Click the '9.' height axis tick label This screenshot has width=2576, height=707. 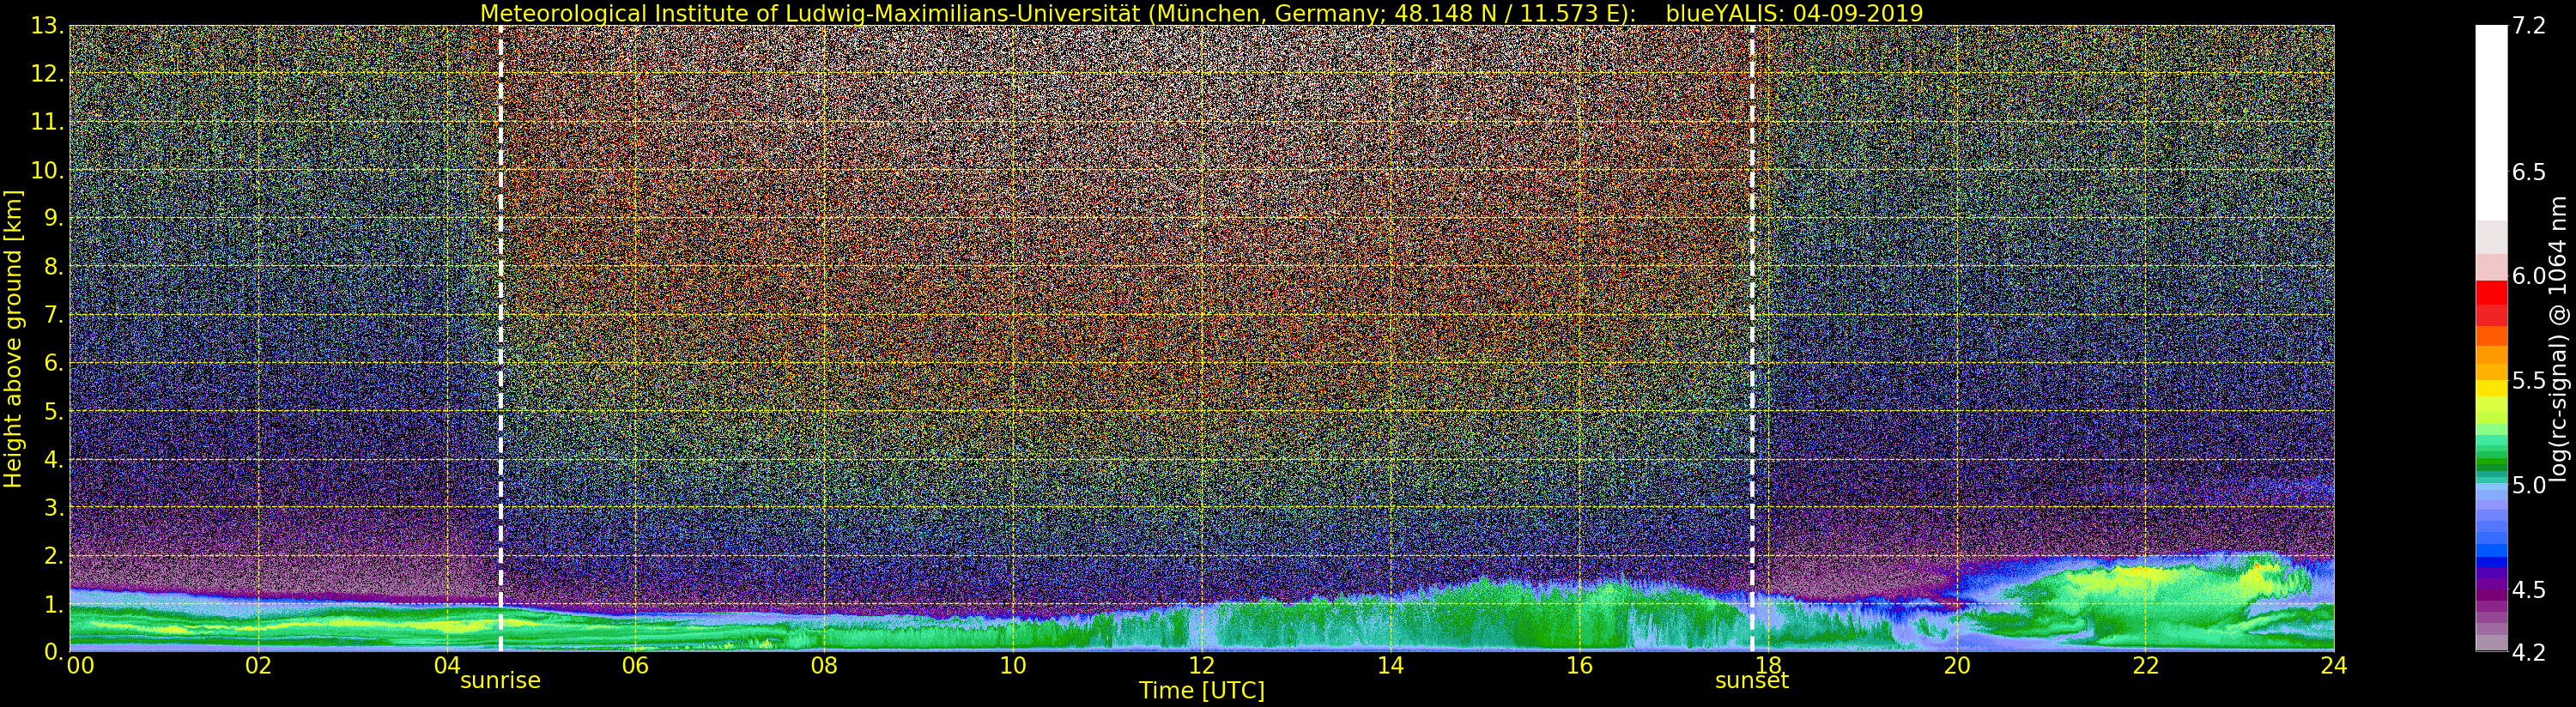tap(54, 218)
